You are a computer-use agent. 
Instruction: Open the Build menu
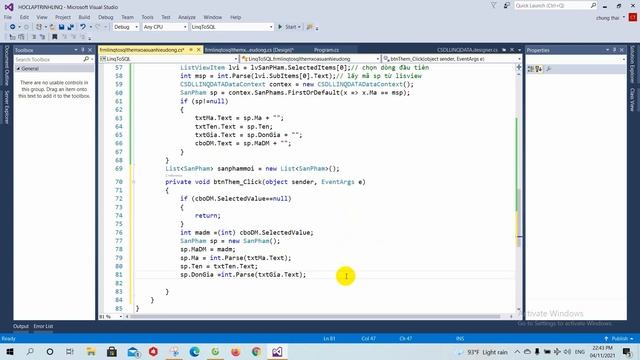(x=84, y=17)
